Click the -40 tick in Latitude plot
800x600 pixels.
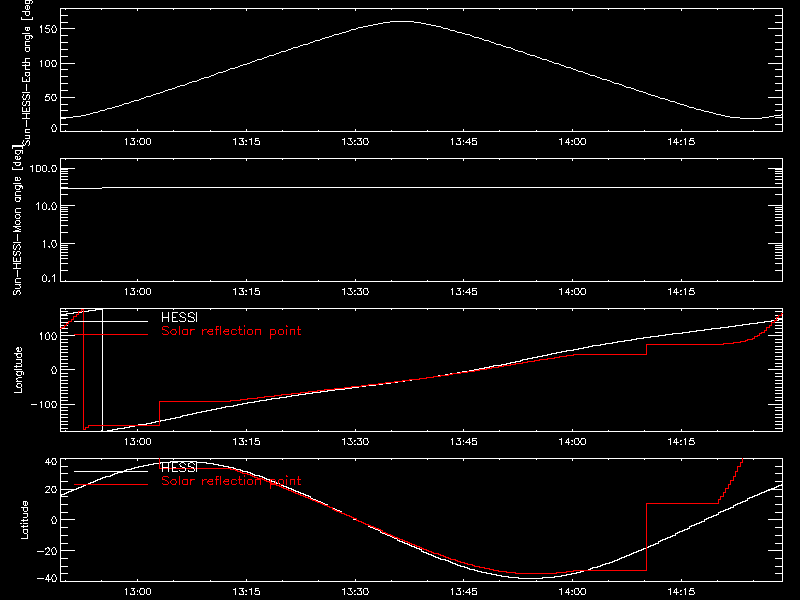[x=47, y=579]
